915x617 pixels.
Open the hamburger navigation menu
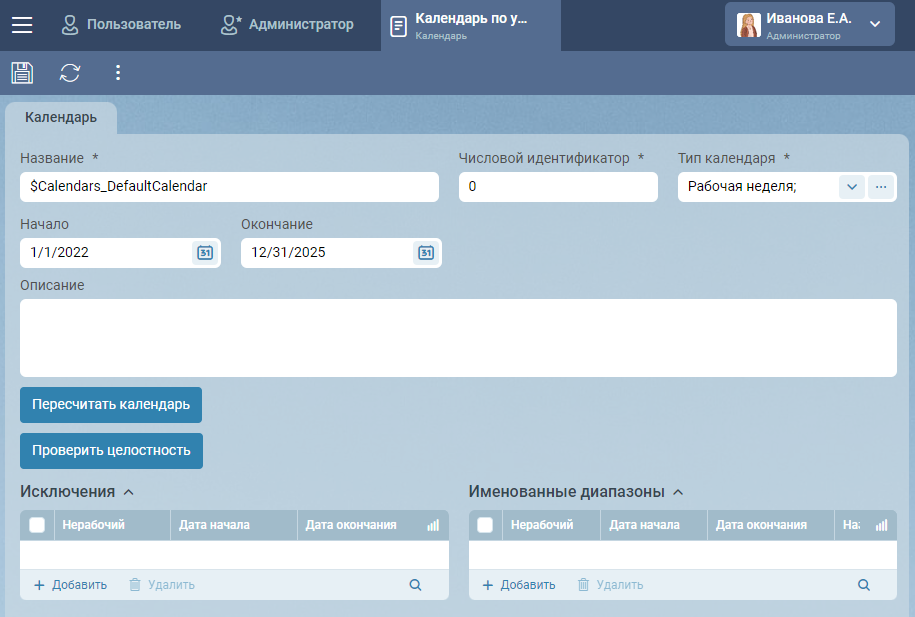click(x=22, y=25)
